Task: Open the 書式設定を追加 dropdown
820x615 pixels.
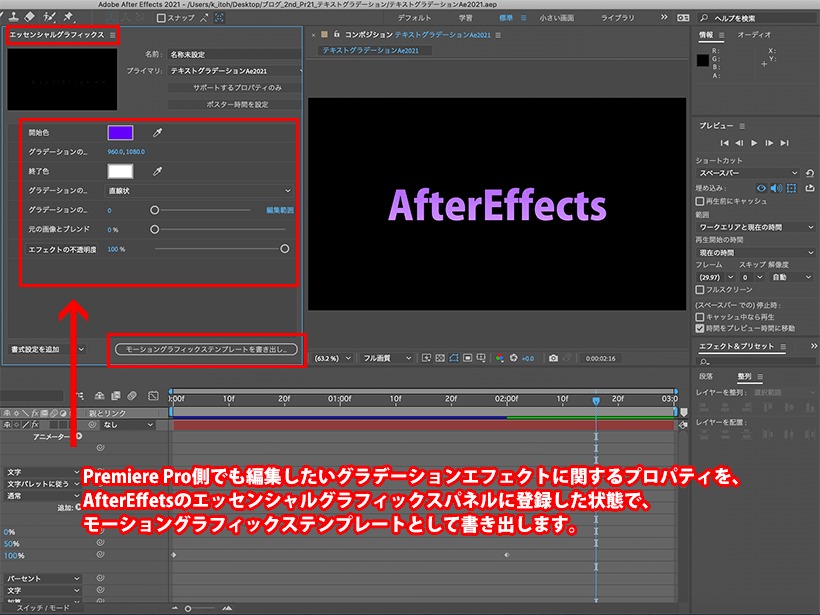Action: tap(47, 349)
